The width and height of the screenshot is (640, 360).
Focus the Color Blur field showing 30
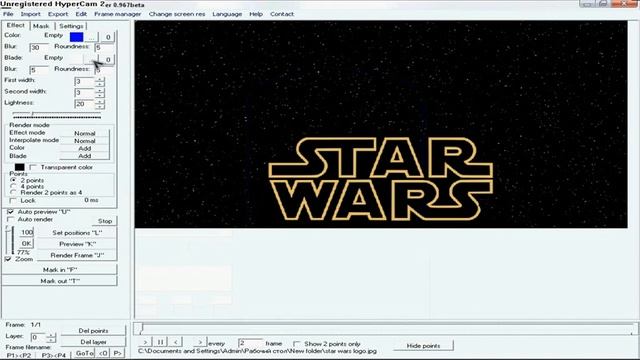coord(39,48)
